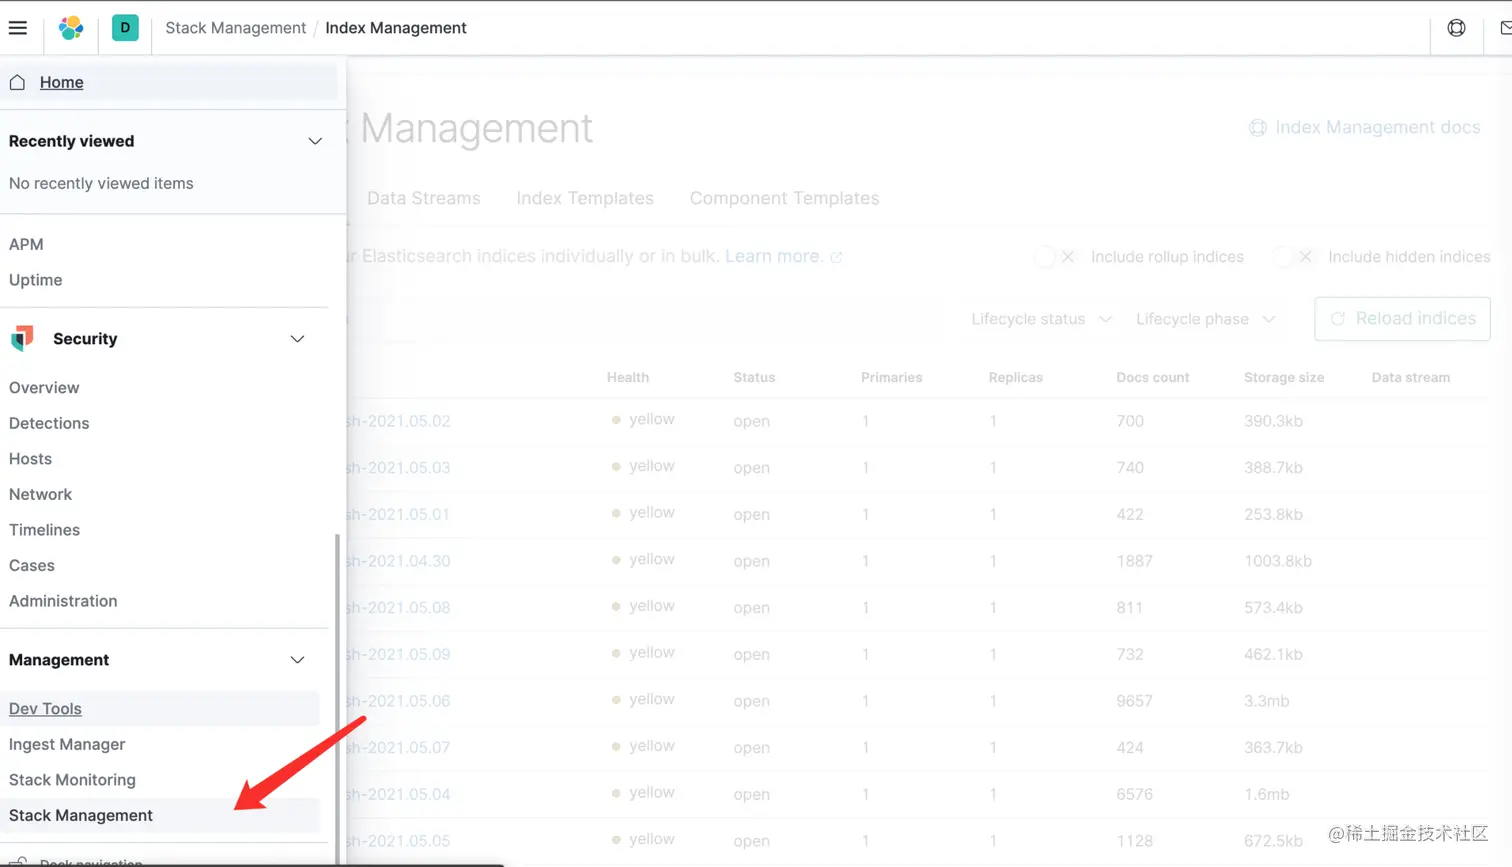Screen dimensions: 1512x867
Task: Collapse the Security section chevron
Action: pos(297,339)
